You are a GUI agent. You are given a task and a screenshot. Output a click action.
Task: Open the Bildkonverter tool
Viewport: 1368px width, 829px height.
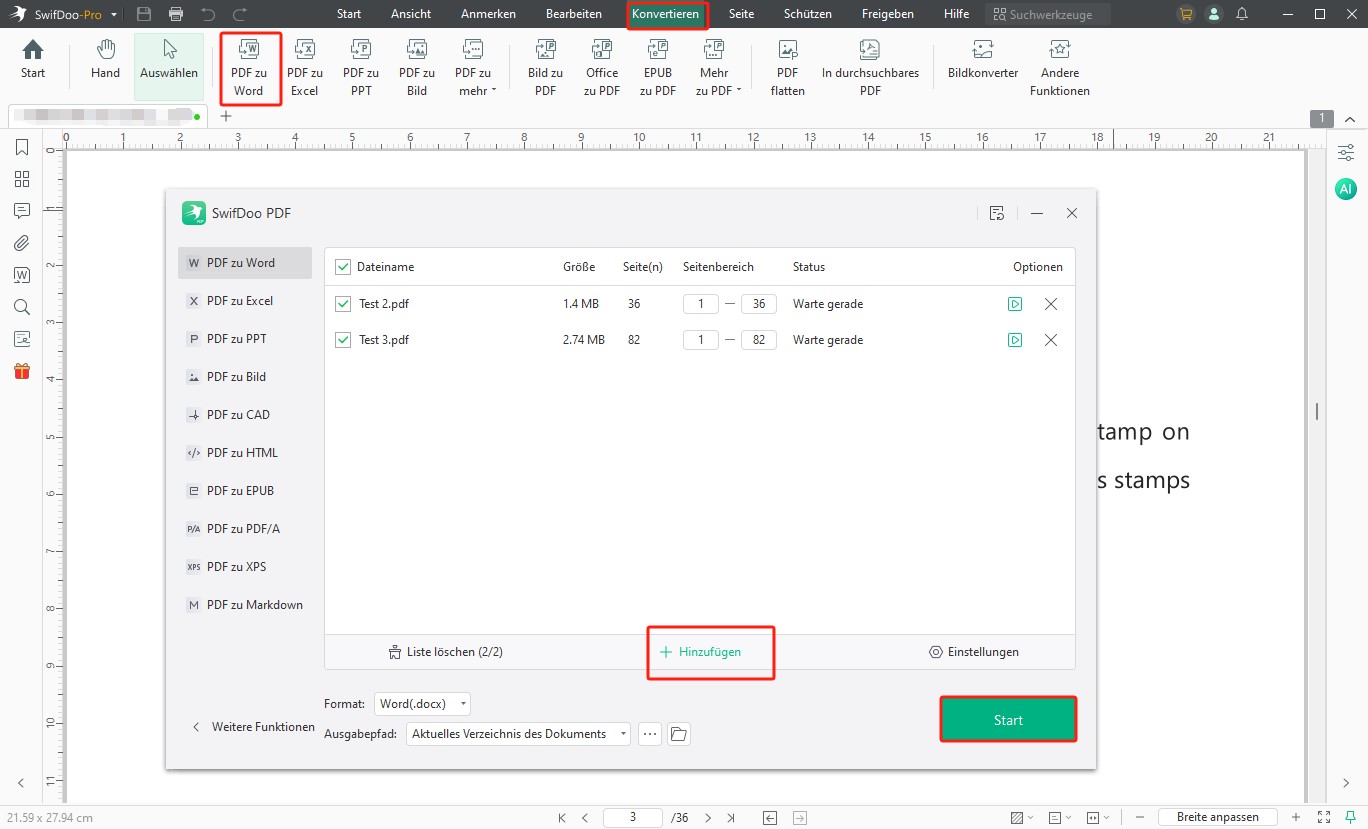pyautogui.click(x=983, y=60)
